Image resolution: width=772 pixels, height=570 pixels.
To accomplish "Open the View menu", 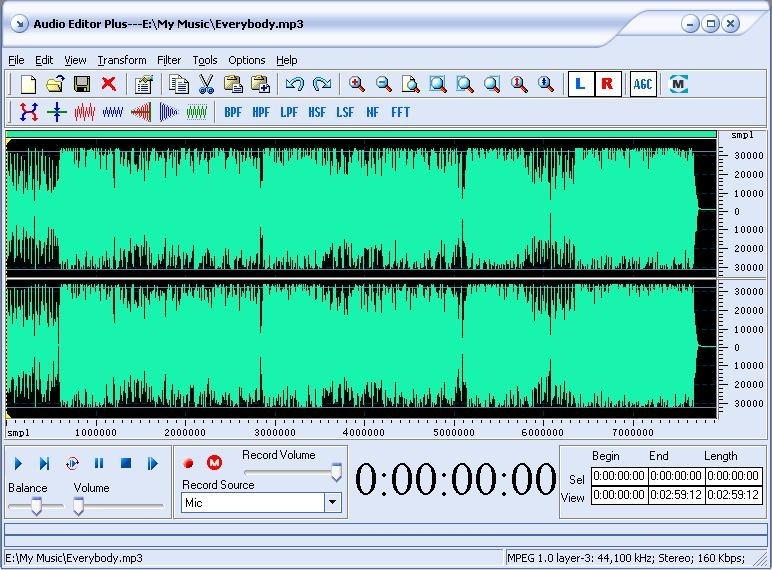I will pos(75,60).
